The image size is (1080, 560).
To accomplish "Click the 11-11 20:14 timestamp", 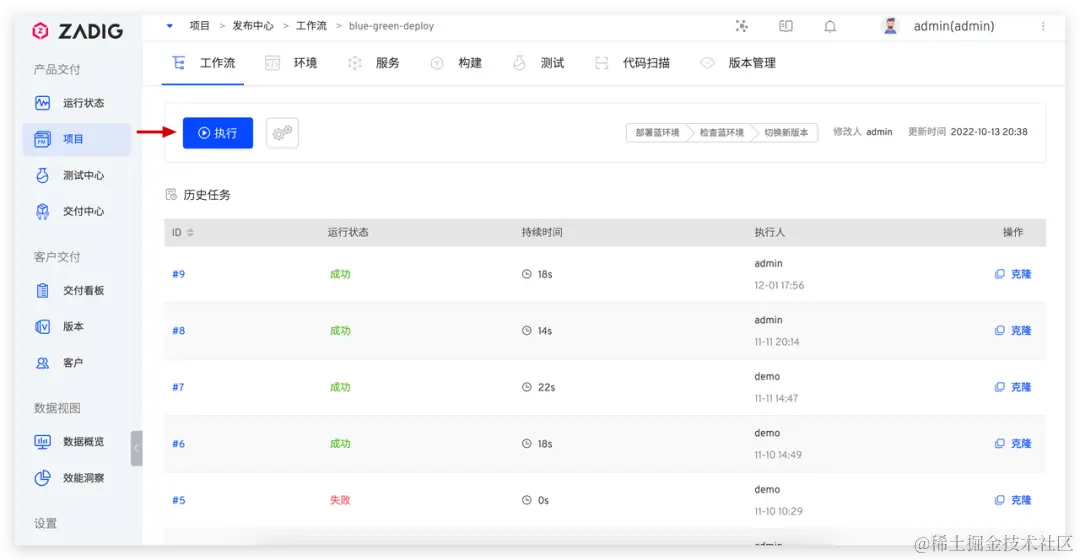I will pos(777,342).
